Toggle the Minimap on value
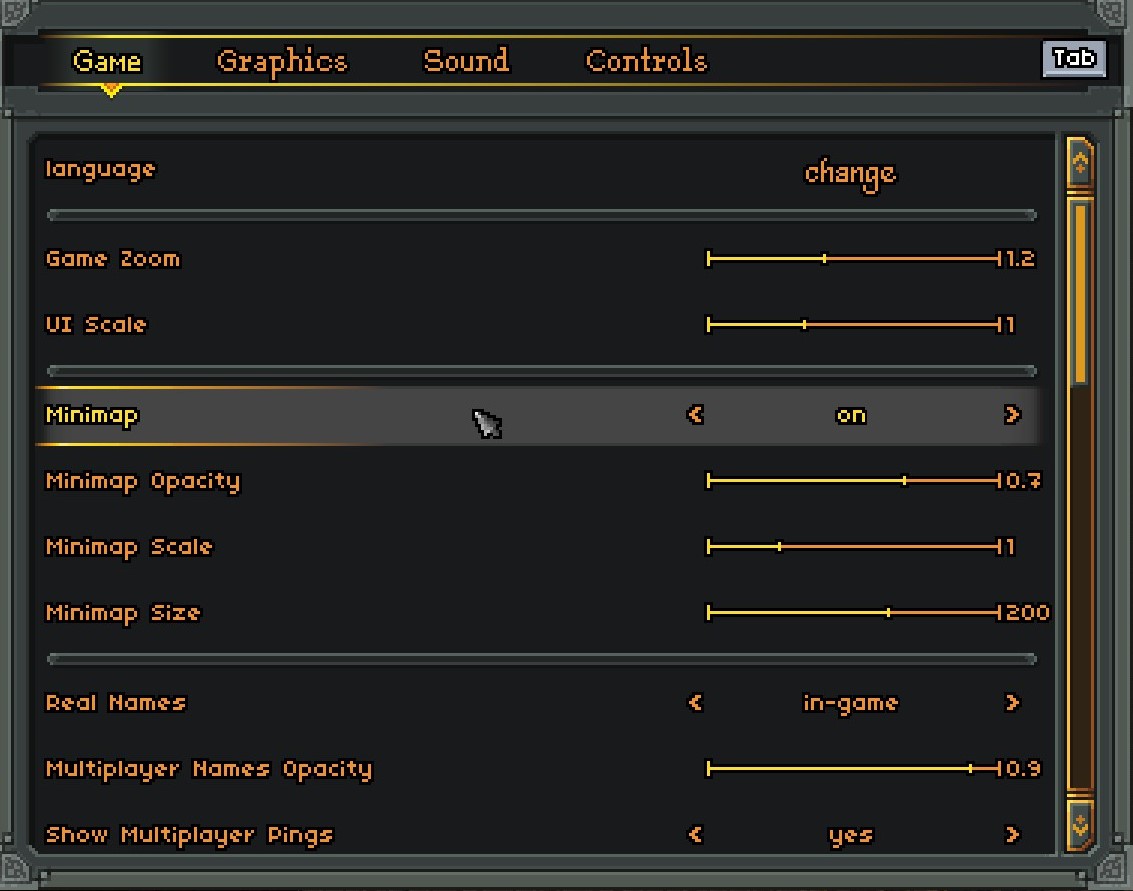The image size is (1133, 891). pyautogui.click(x=851, y=415)
